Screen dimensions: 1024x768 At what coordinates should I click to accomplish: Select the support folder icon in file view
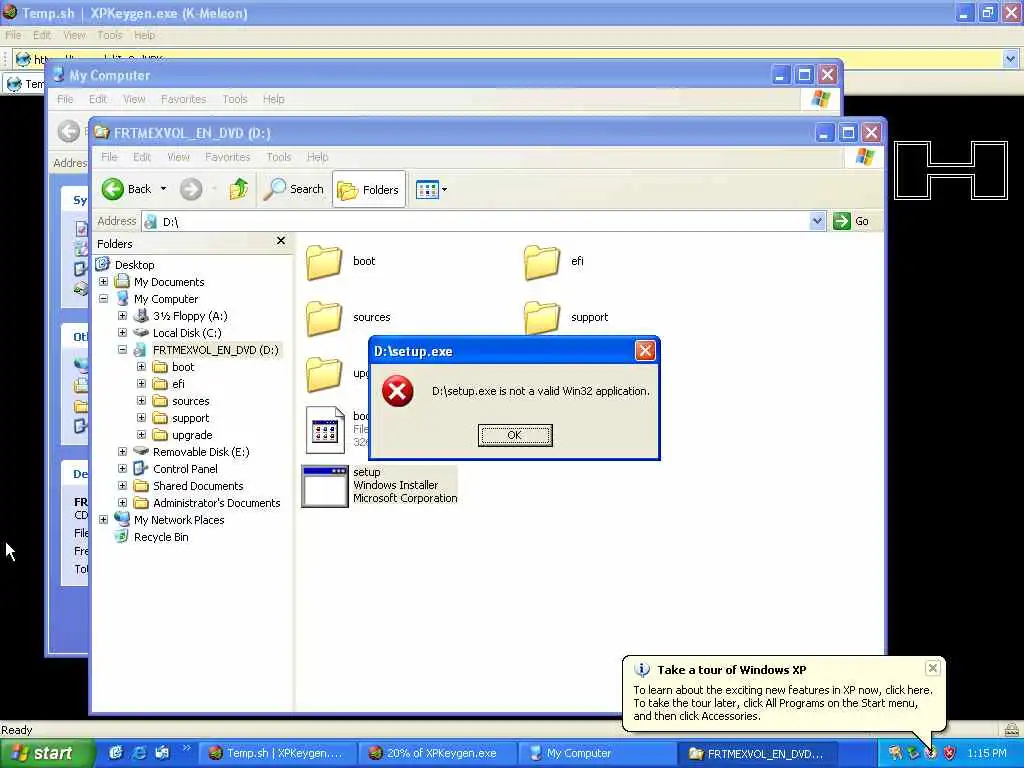coord(542,318)
